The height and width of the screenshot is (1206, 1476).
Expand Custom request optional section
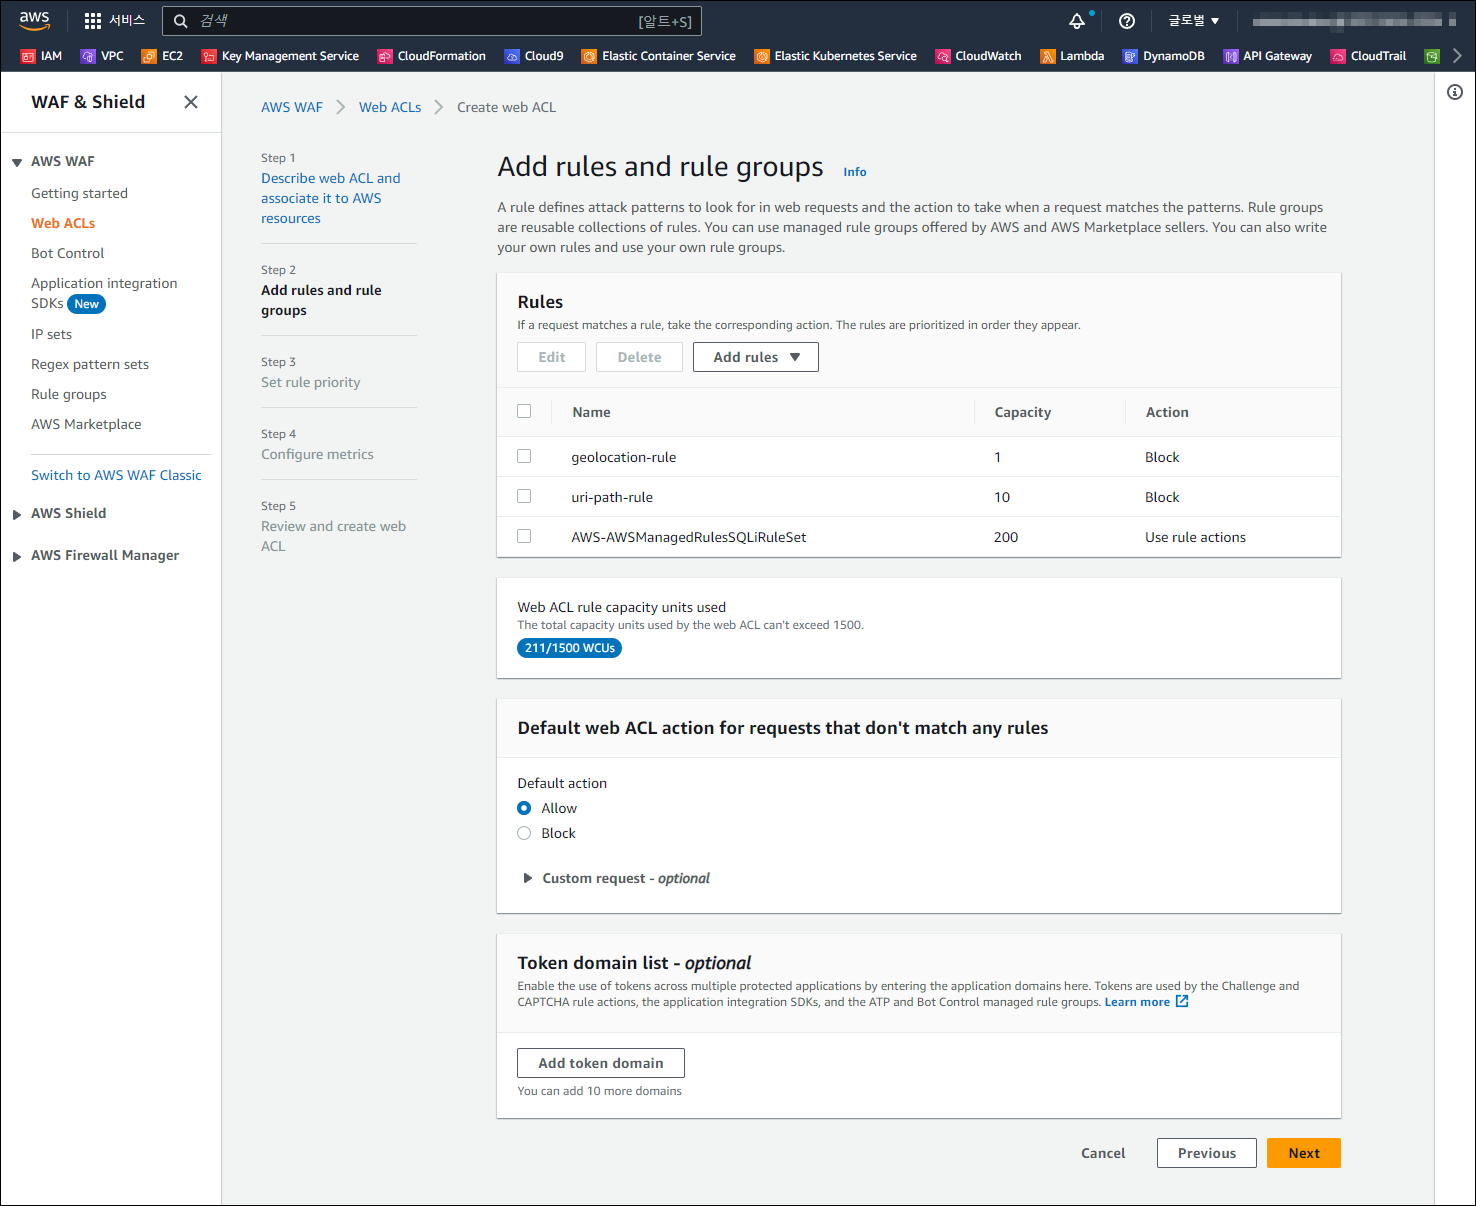point(616,878)
